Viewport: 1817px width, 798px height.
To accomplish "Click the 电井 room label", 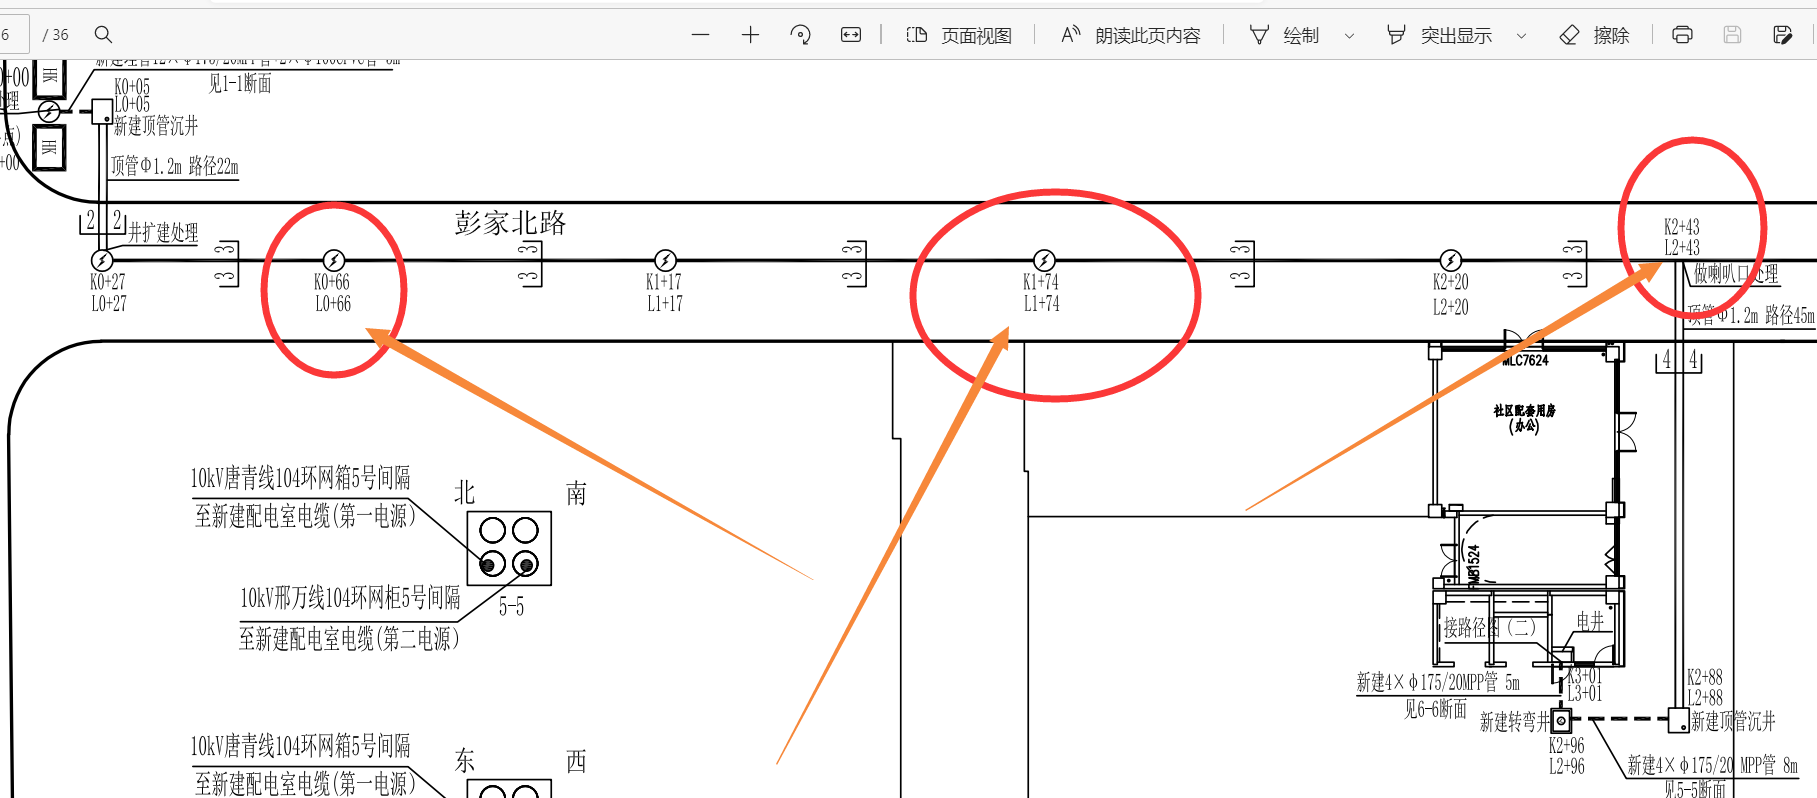I will pos(1590,621).
